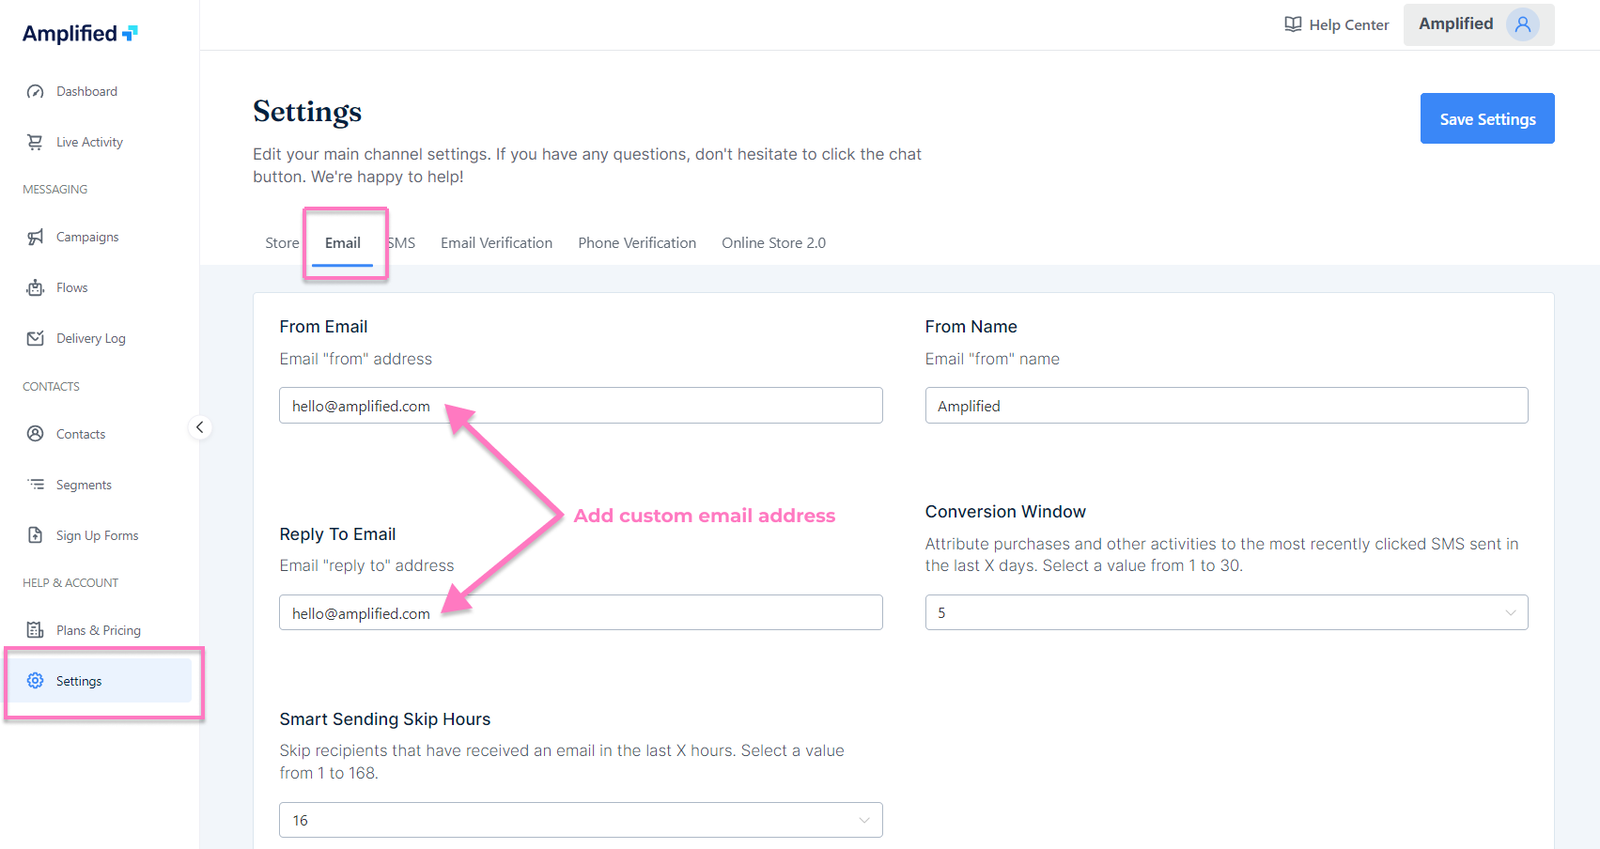Open the Help Center link
The width and height of the screenshot is (1600, 849).
(1337, 25)
